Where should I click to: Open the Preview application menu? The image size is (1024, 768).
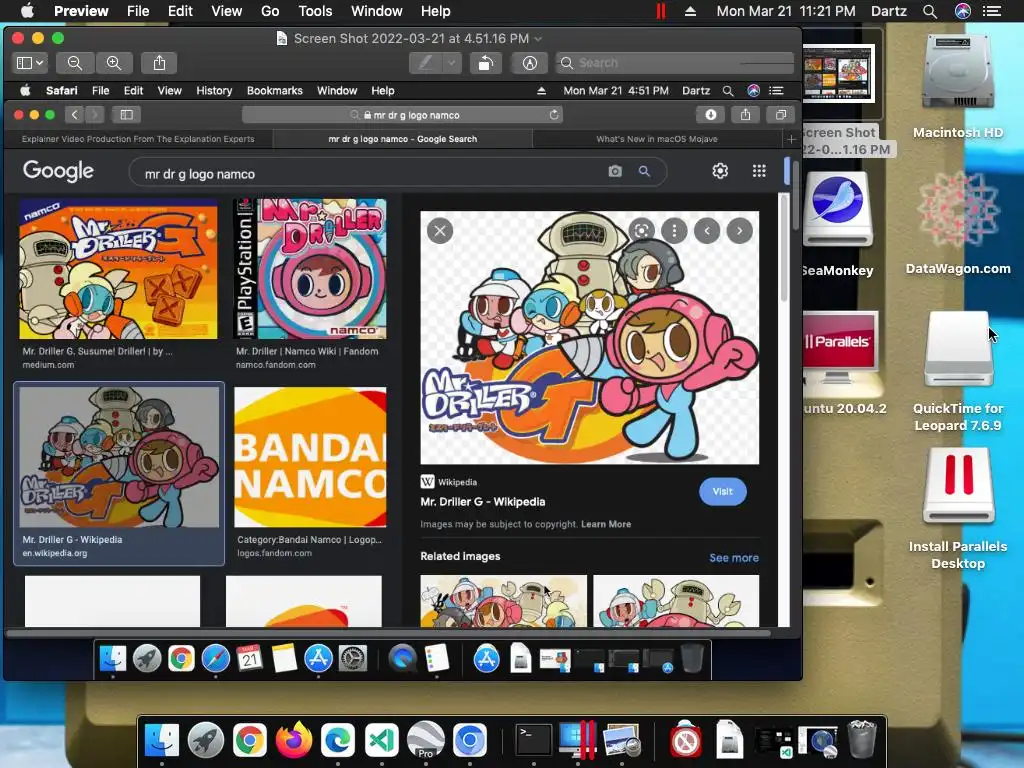[x=81, y=11]
